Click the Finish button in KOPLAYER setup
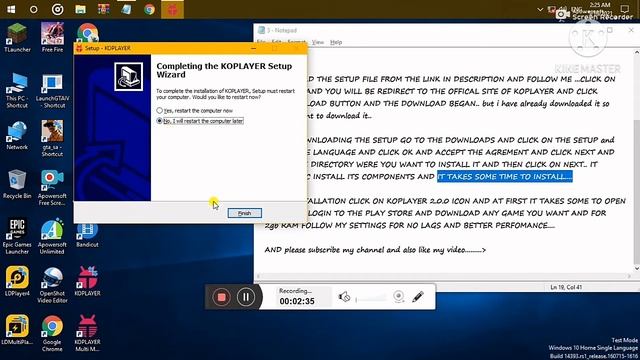 [244, 213]
